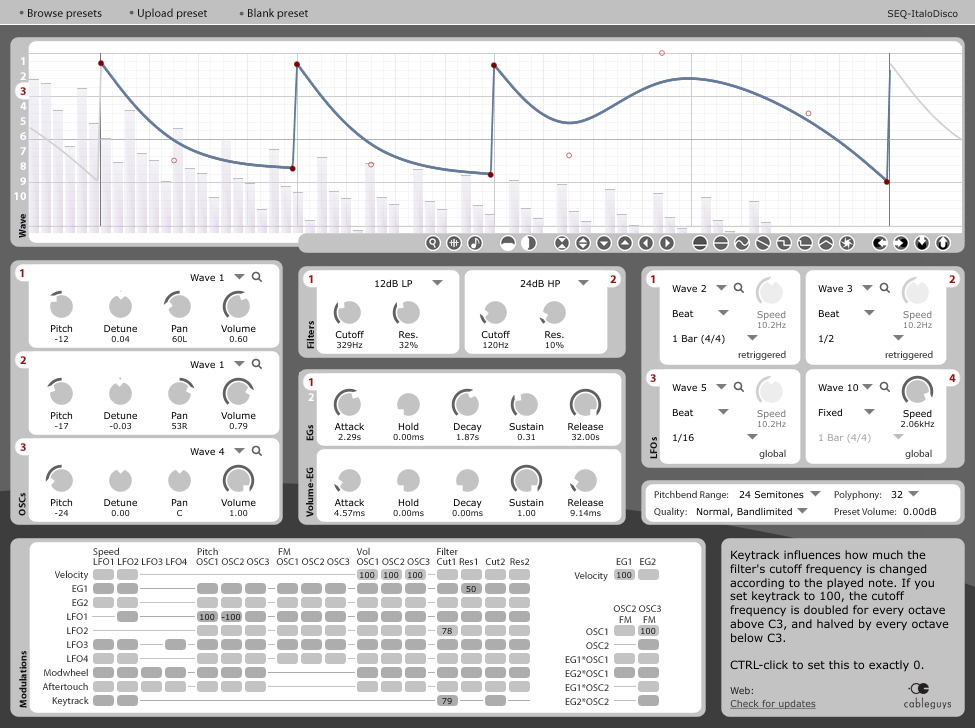Open wave search magnifier for LFO 1

739,288
